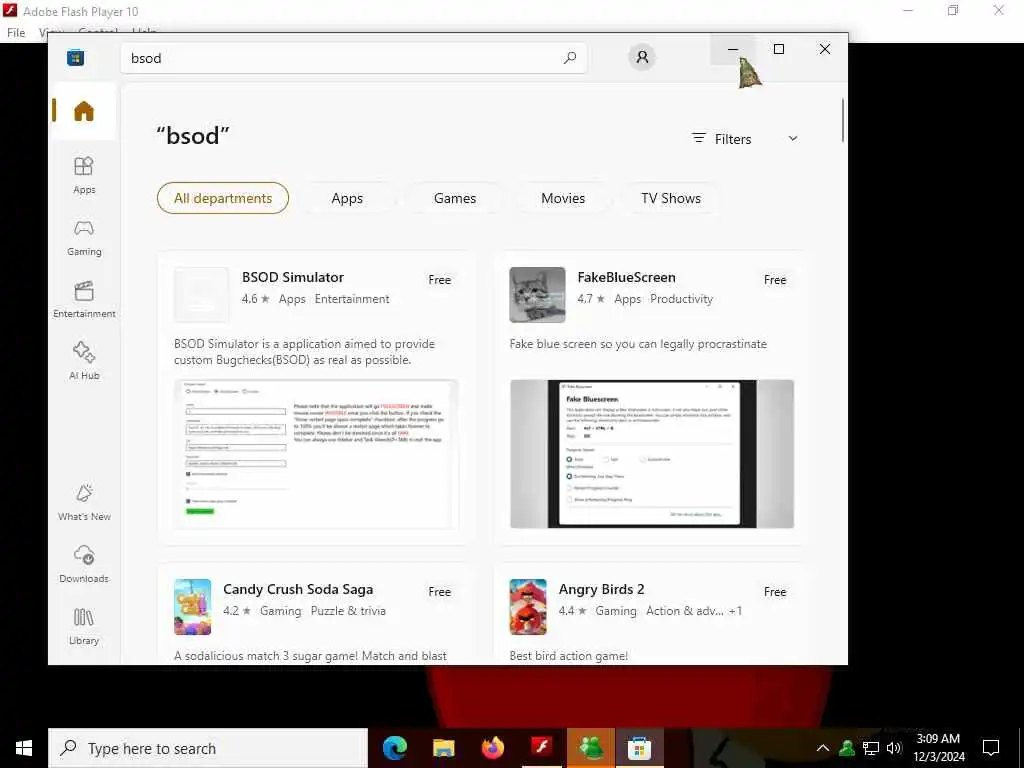Click Free price on FakeBlueScreen
1024x768 pixels.
click(x=775, y=280)
